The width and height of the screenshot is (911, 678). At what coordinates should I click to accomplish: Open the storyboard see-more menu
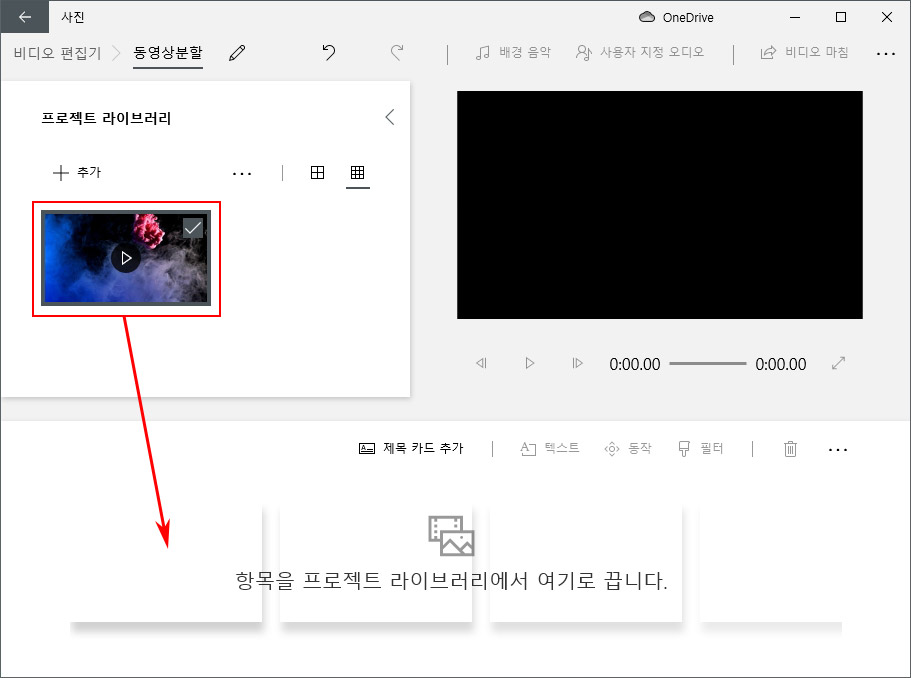pos(838,448)
